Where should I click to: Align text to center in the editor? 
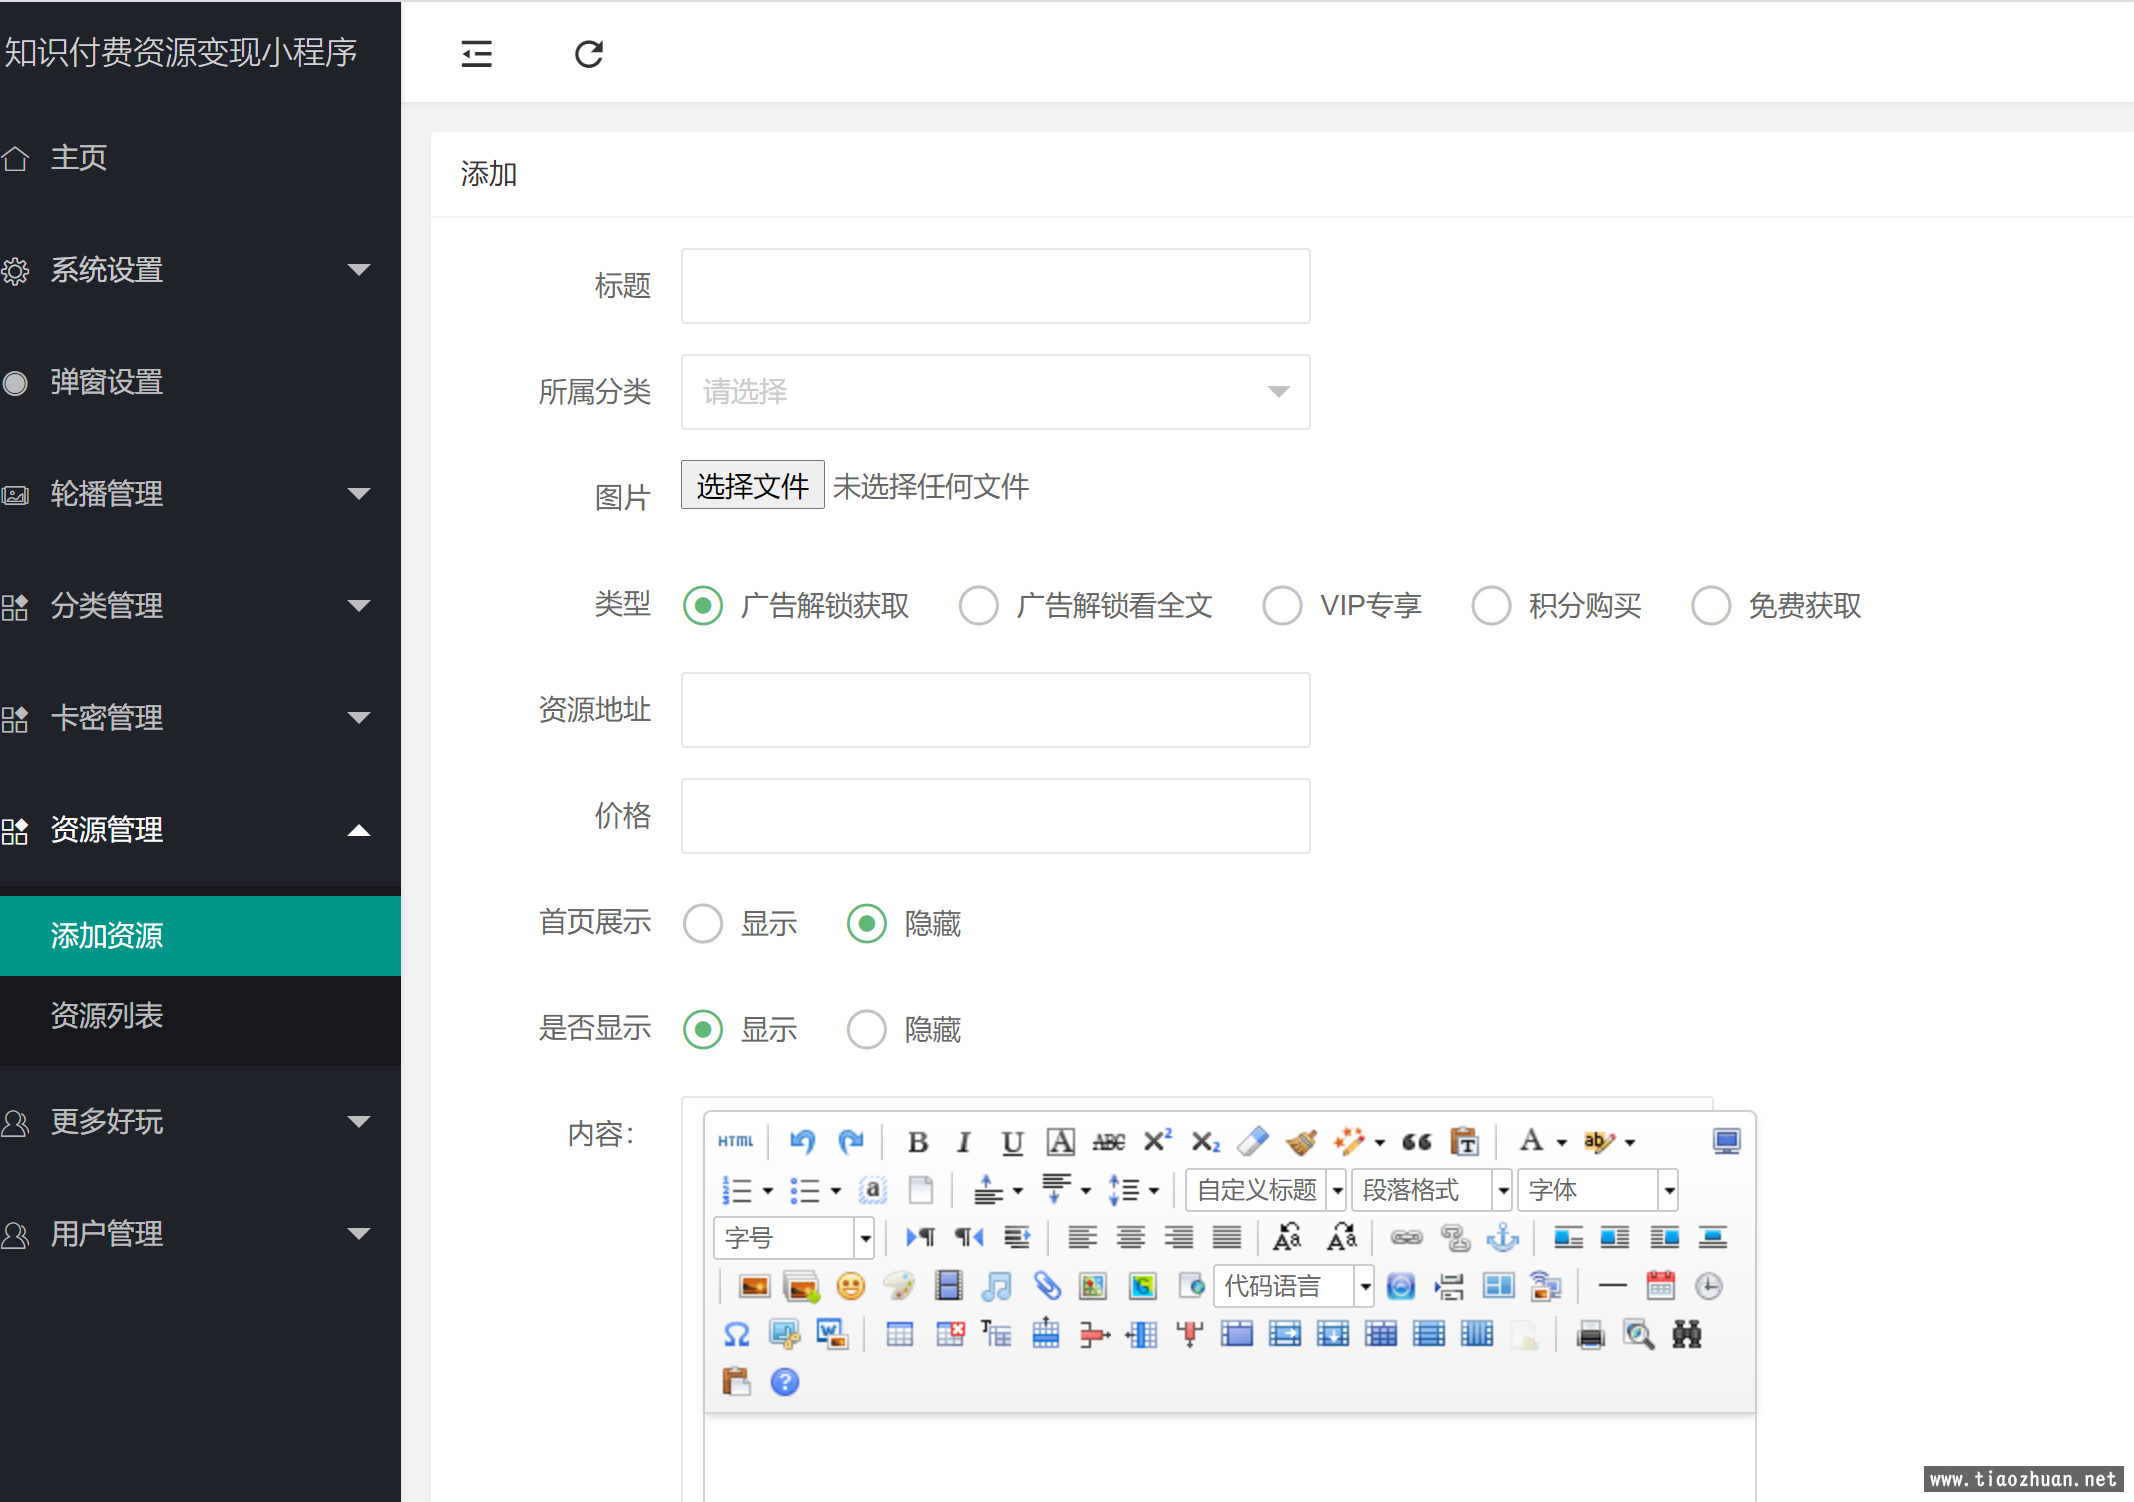click(x=1131, y=1238)
